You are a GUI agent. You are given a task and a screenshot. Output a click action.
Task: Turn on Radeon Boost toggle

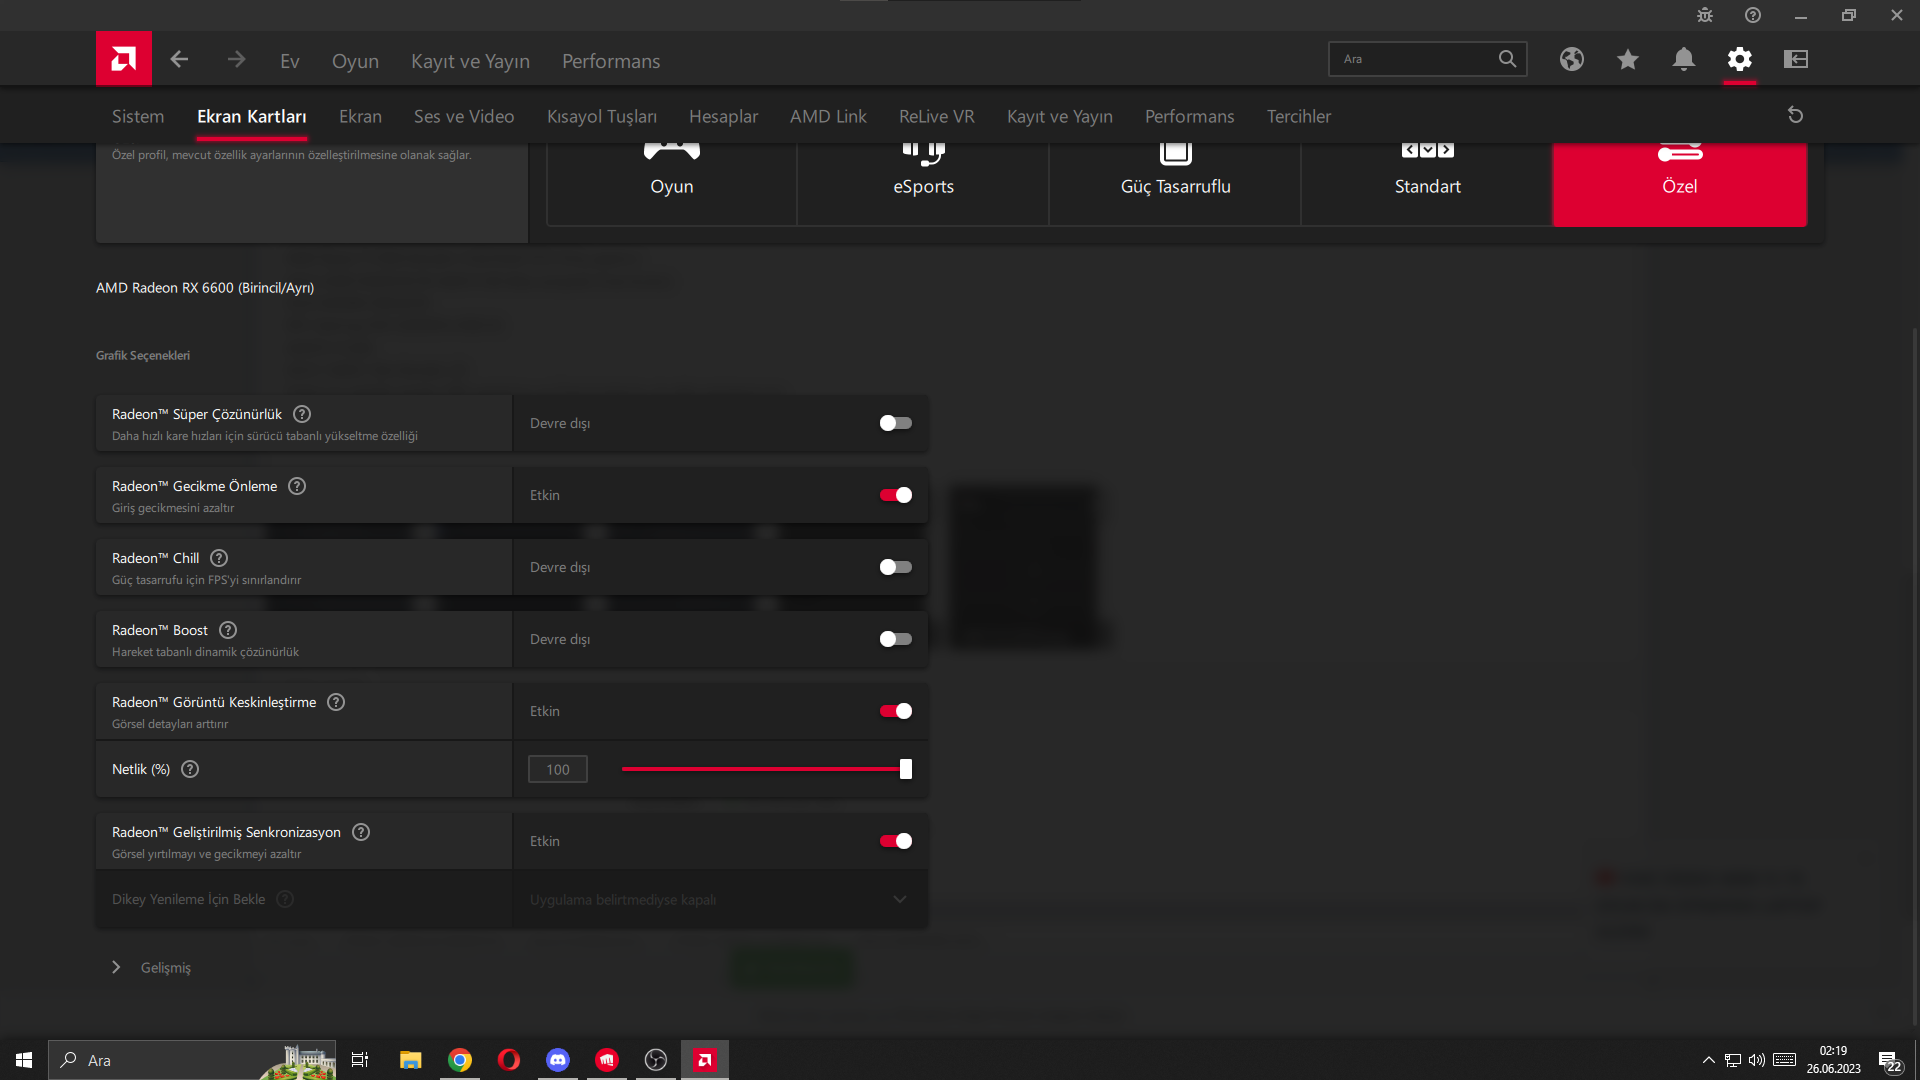(x=895, y=639)
